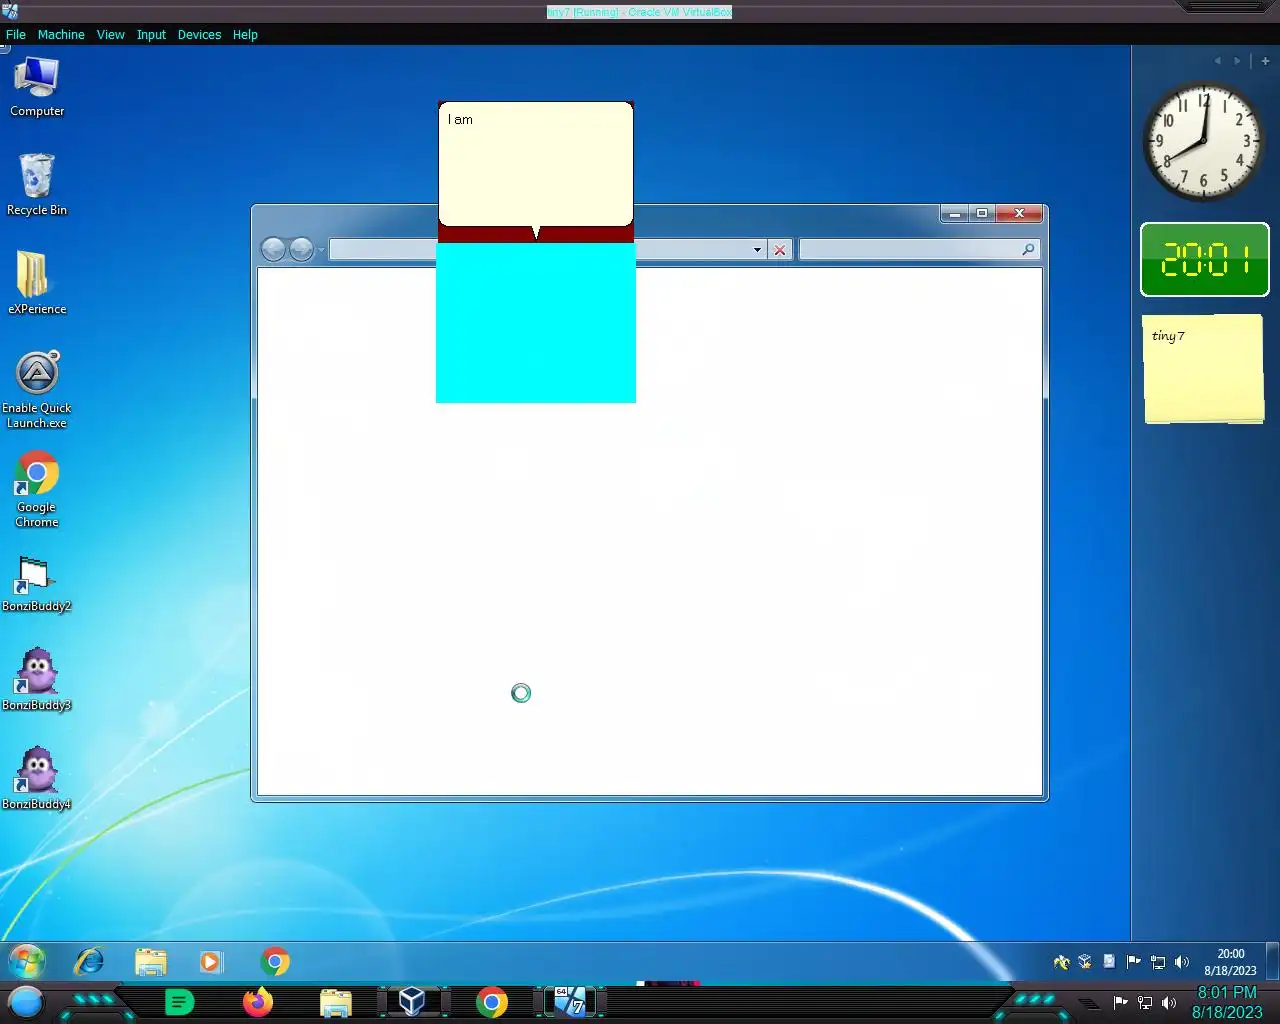Click the Back arrow in Explorer window
Screen dimensions: 1280x1024
273,249
